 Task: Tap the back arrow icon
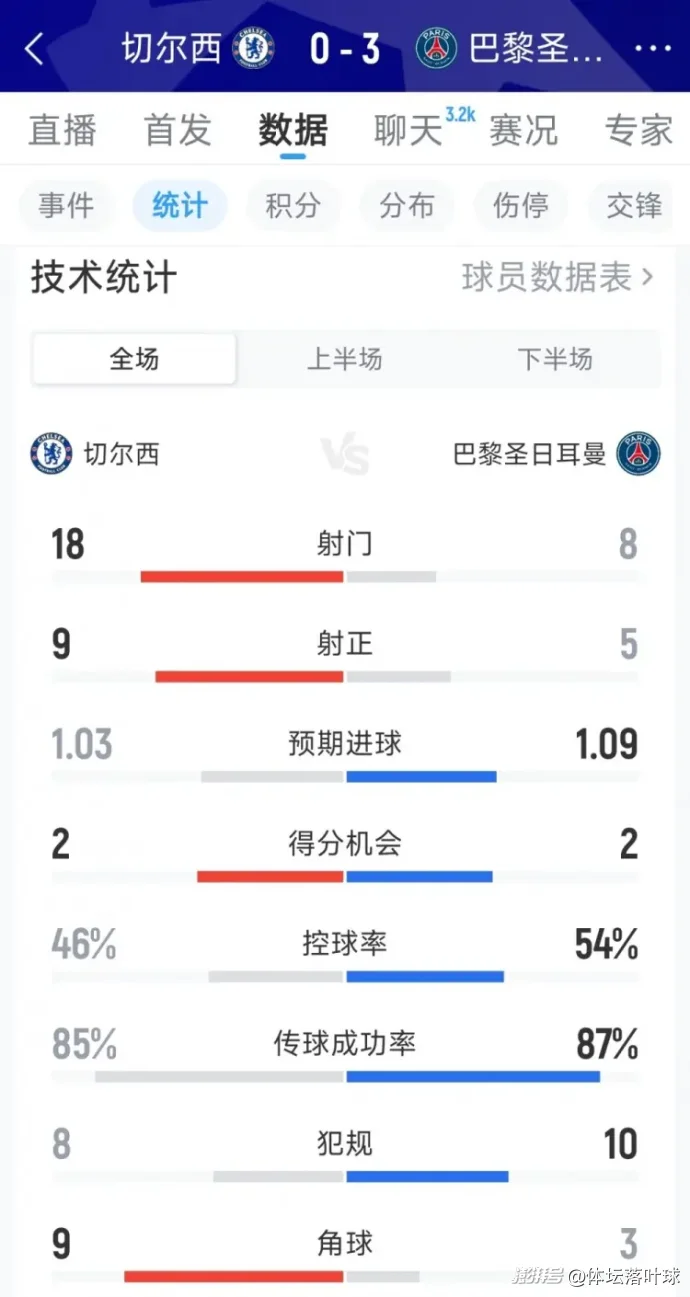(34, 48)
